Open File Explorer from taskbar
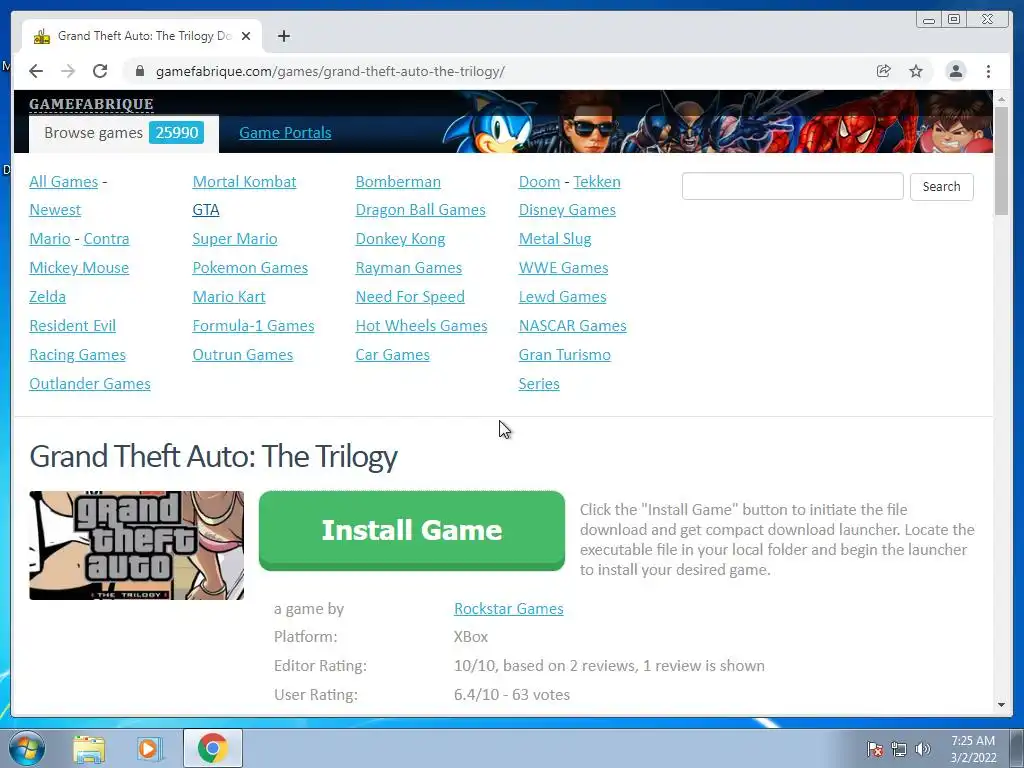Image resolution: width=1024 pixels, height=768 pixels. 89,749
